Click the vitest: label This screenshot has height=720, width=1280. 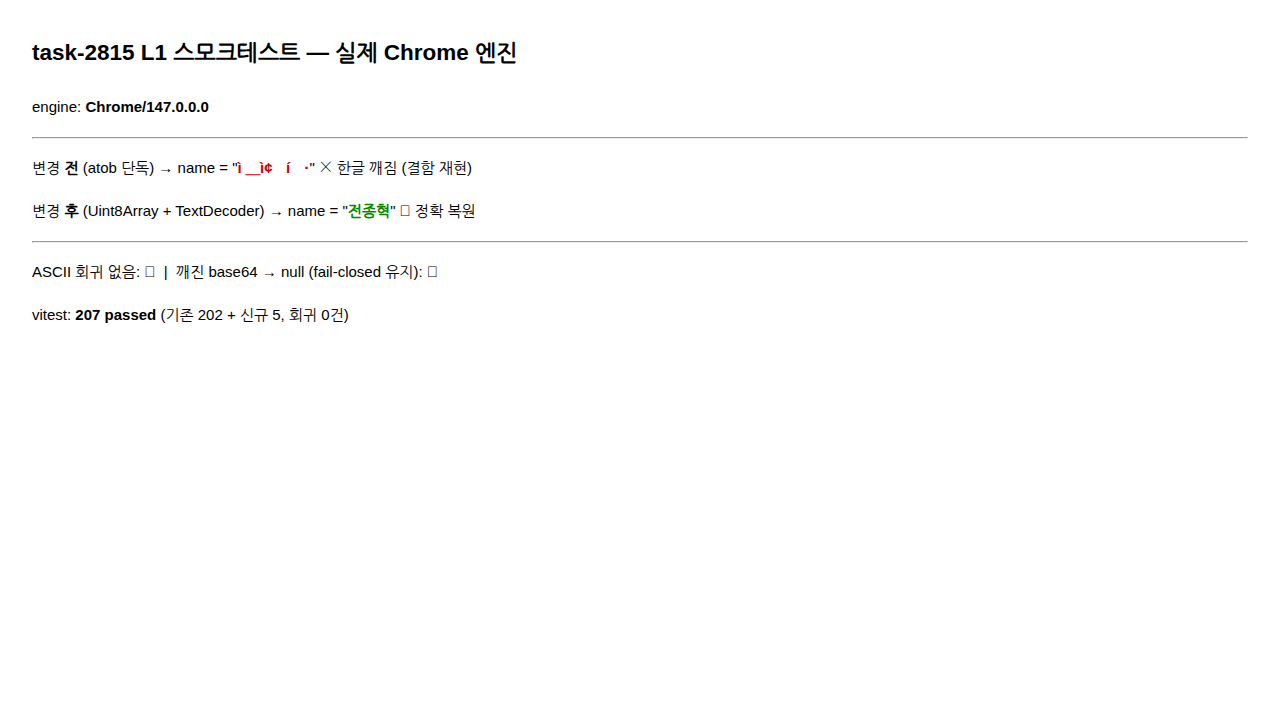tap(51, 315)
